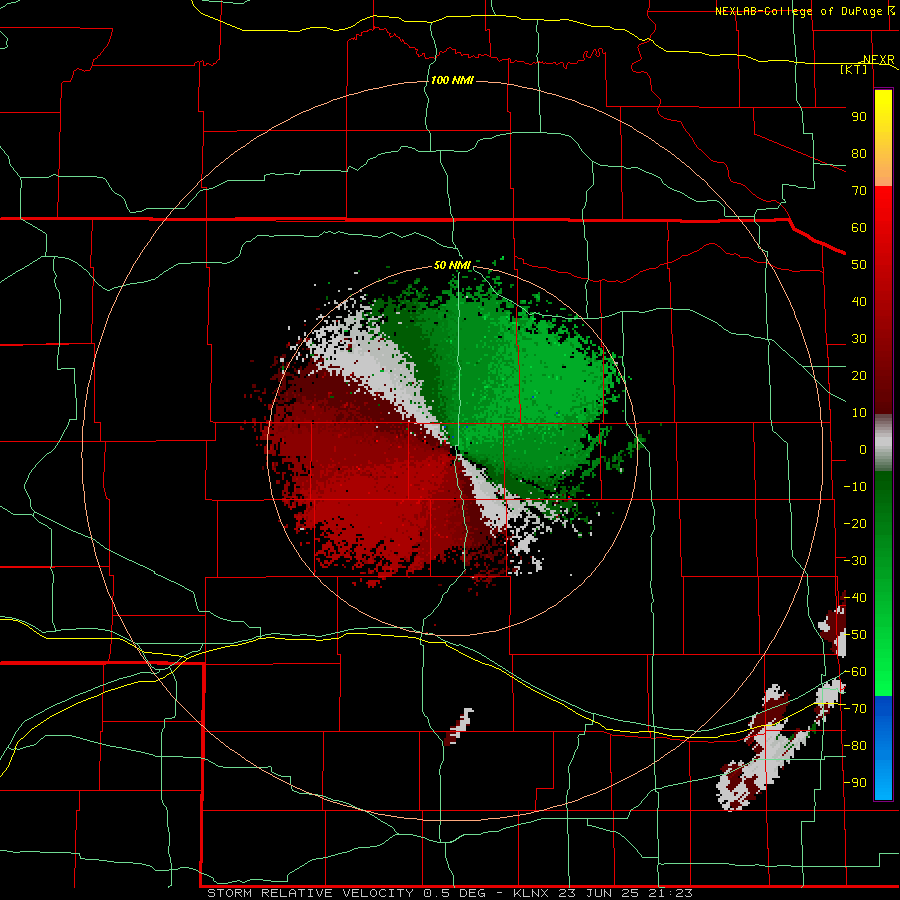900x900 pixels.
Task: Click the [KT] units label
Action: pos(854,69)
